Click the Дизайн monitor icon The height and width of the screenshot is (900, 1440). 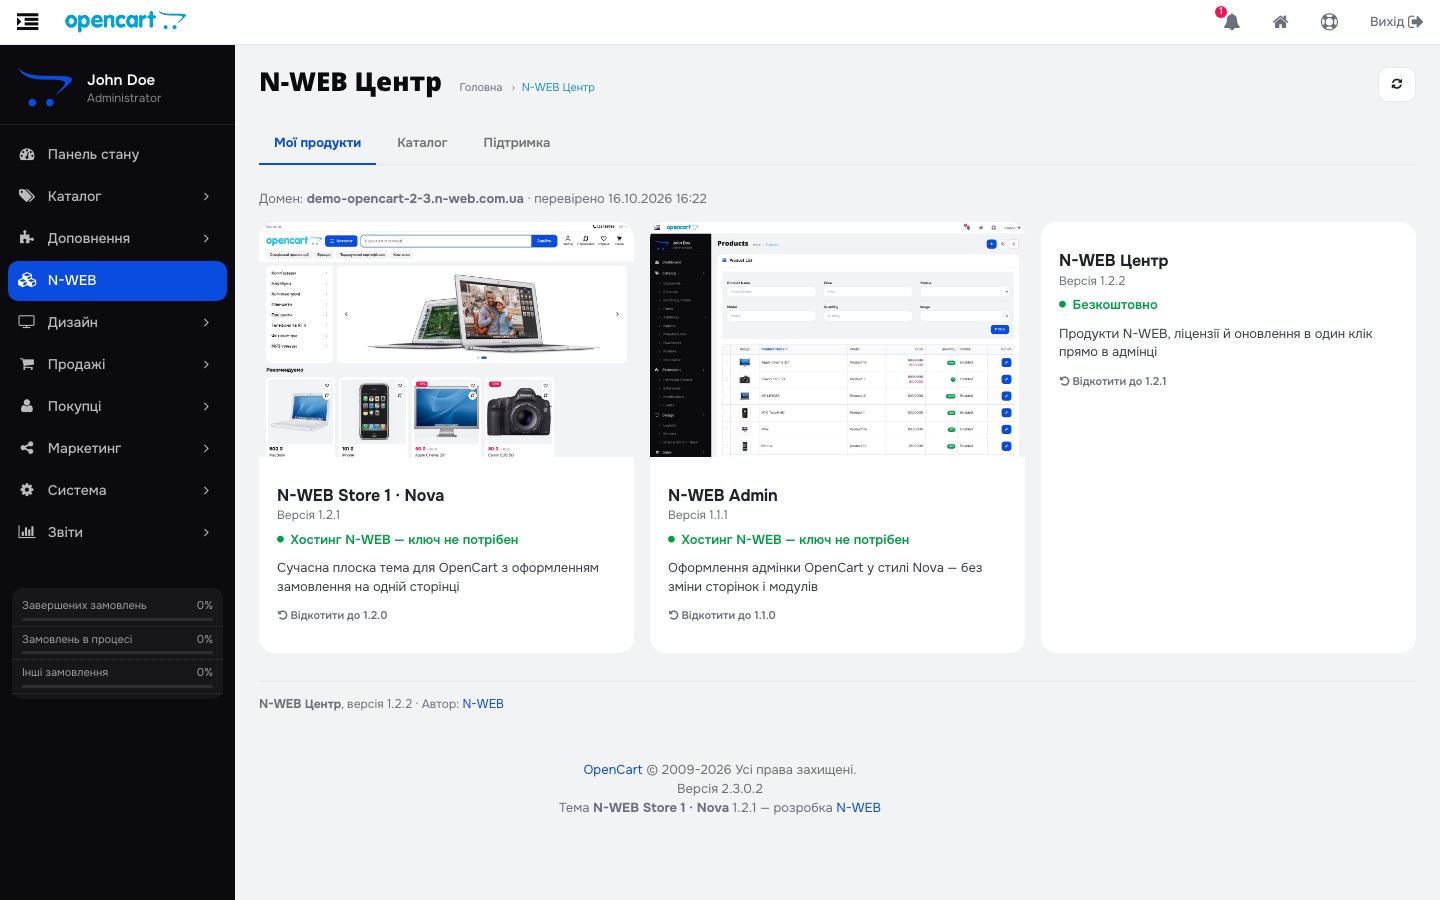pyautogui.click(x=27, y=322)
